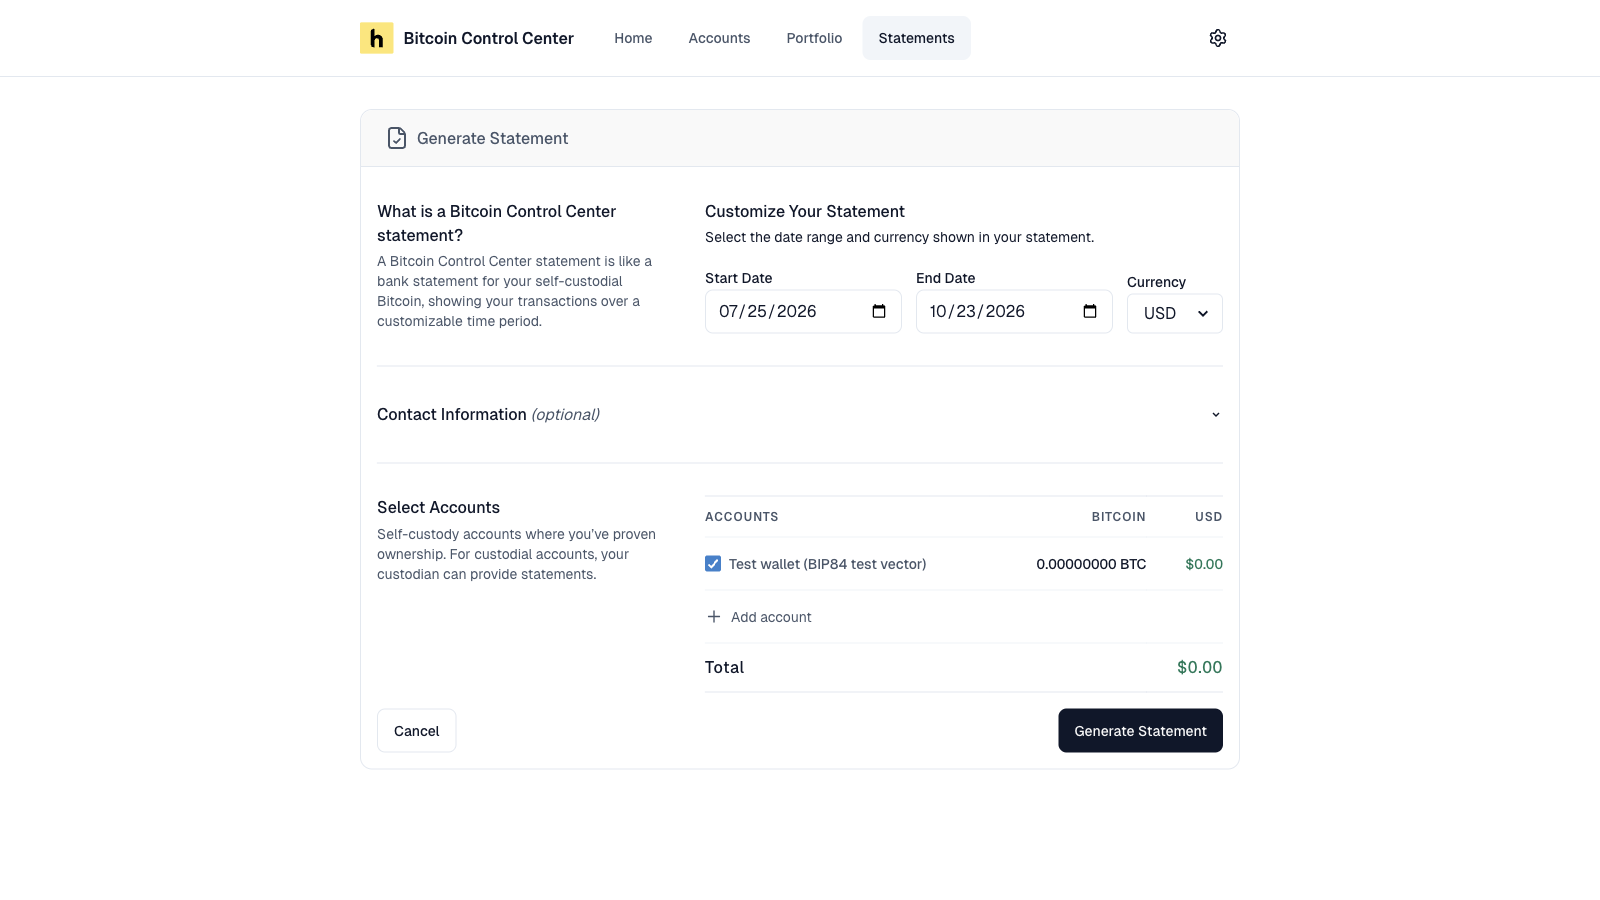Screen dimensions: 1600x900
Task: Click the Total row label
Action: pyautogui.click(x=724, y=667)
